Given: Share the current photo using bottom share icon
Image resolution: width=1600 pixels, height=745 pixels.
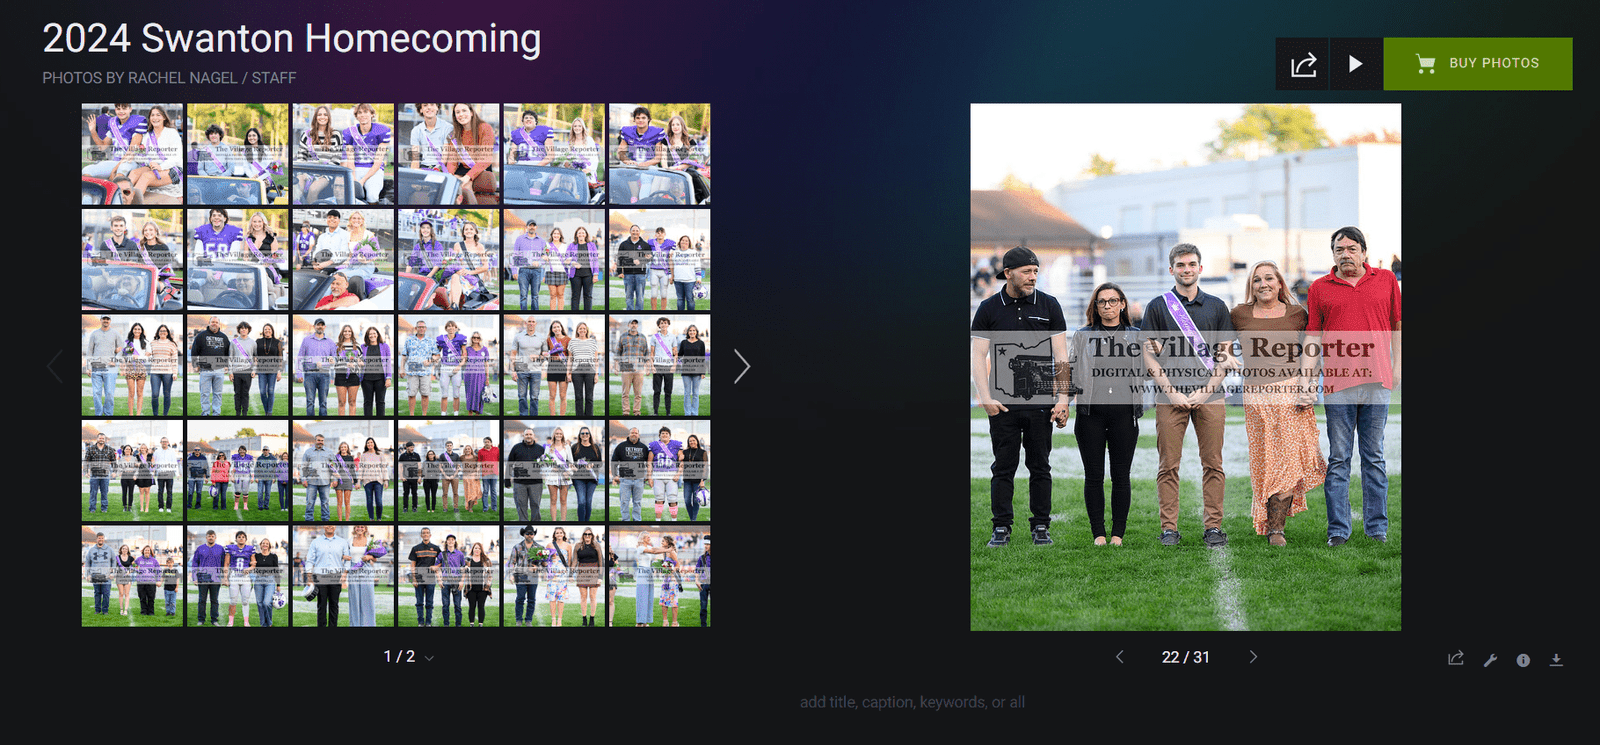Looking at the screenshot, I should pos(1456,659).
